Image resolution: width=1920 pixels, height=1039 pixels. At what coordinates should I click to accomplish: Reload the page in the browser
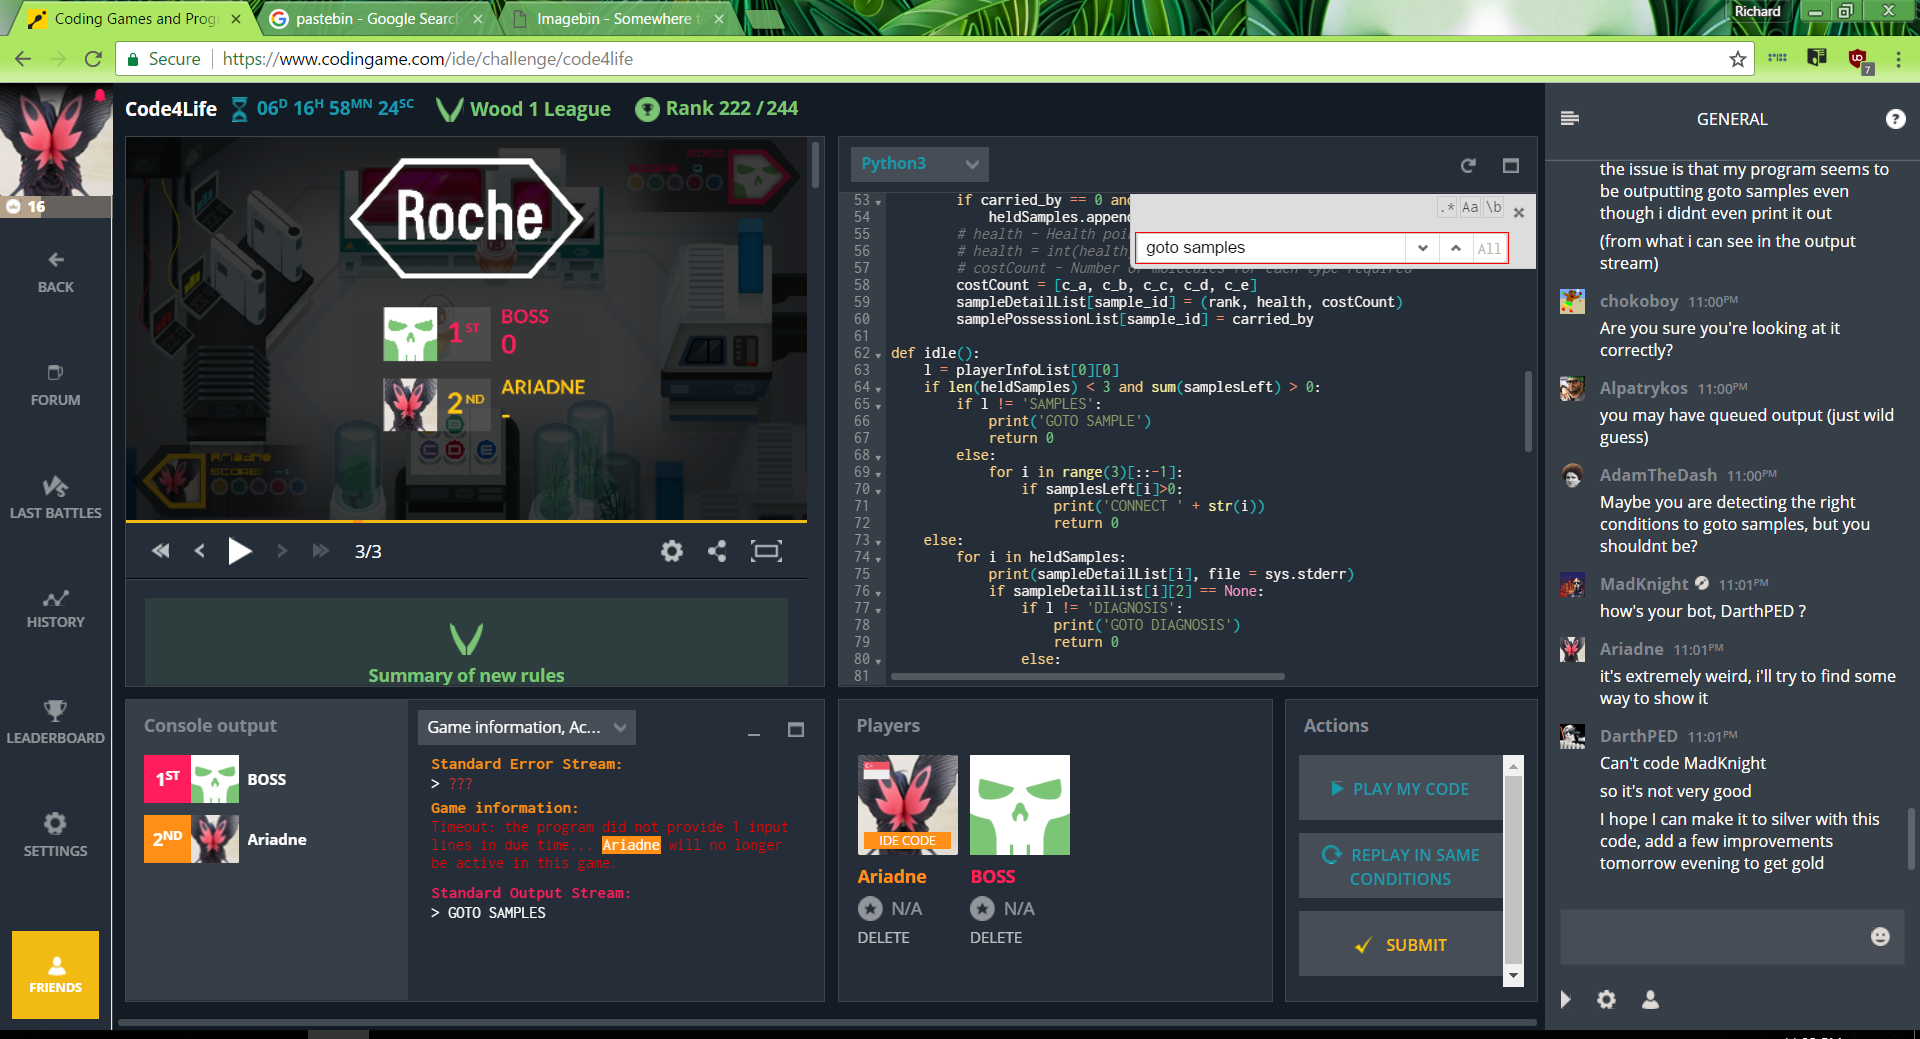coord(93,59)
